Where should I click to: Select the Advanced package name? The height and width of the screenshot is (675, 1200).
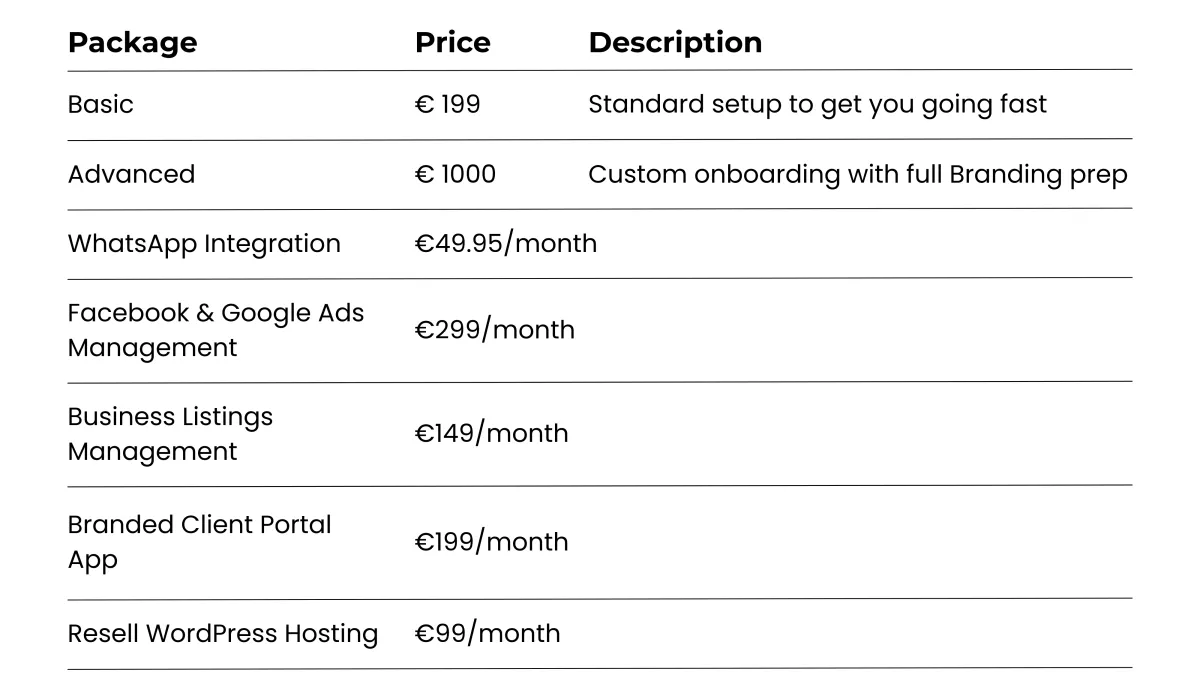131,174
